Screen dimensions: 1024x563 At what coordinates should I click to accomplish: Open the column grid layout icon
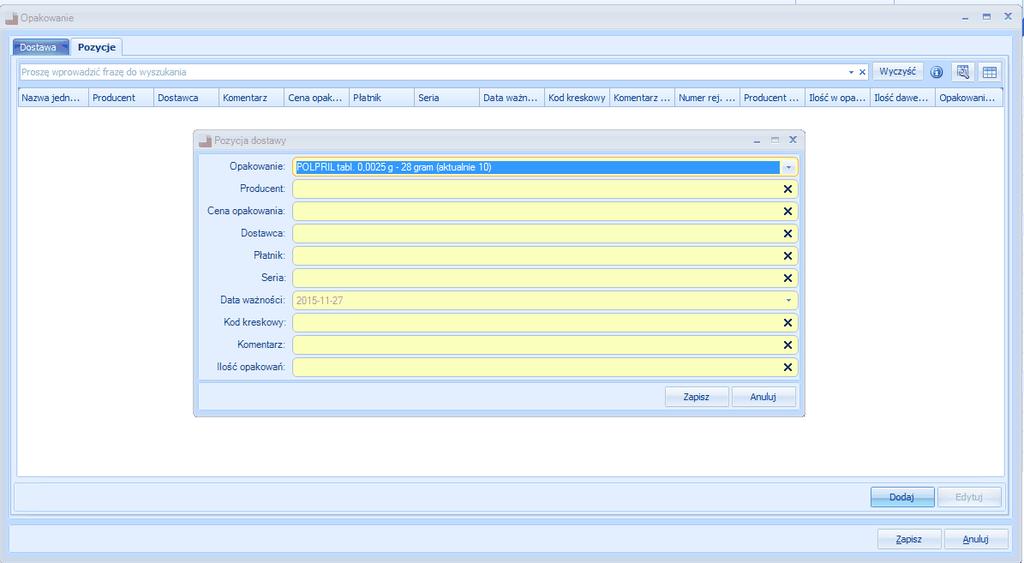[990, 72]
